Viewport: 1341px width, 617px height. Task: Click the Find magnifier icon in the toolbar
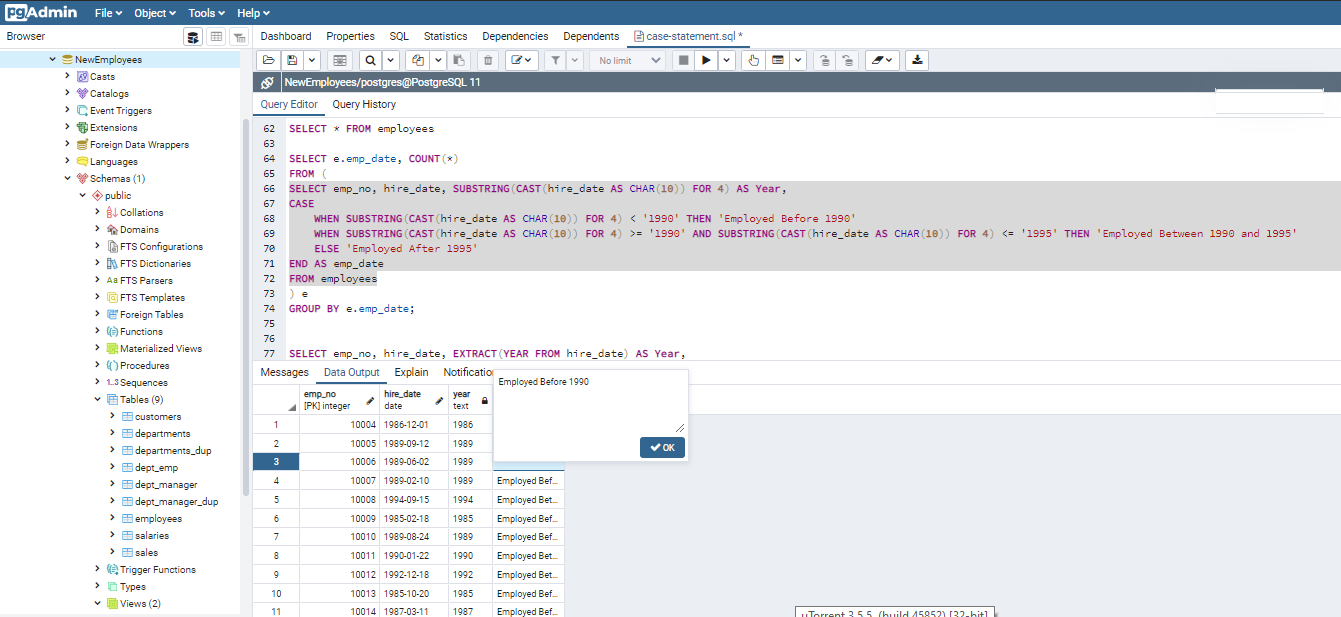(369, 60)
